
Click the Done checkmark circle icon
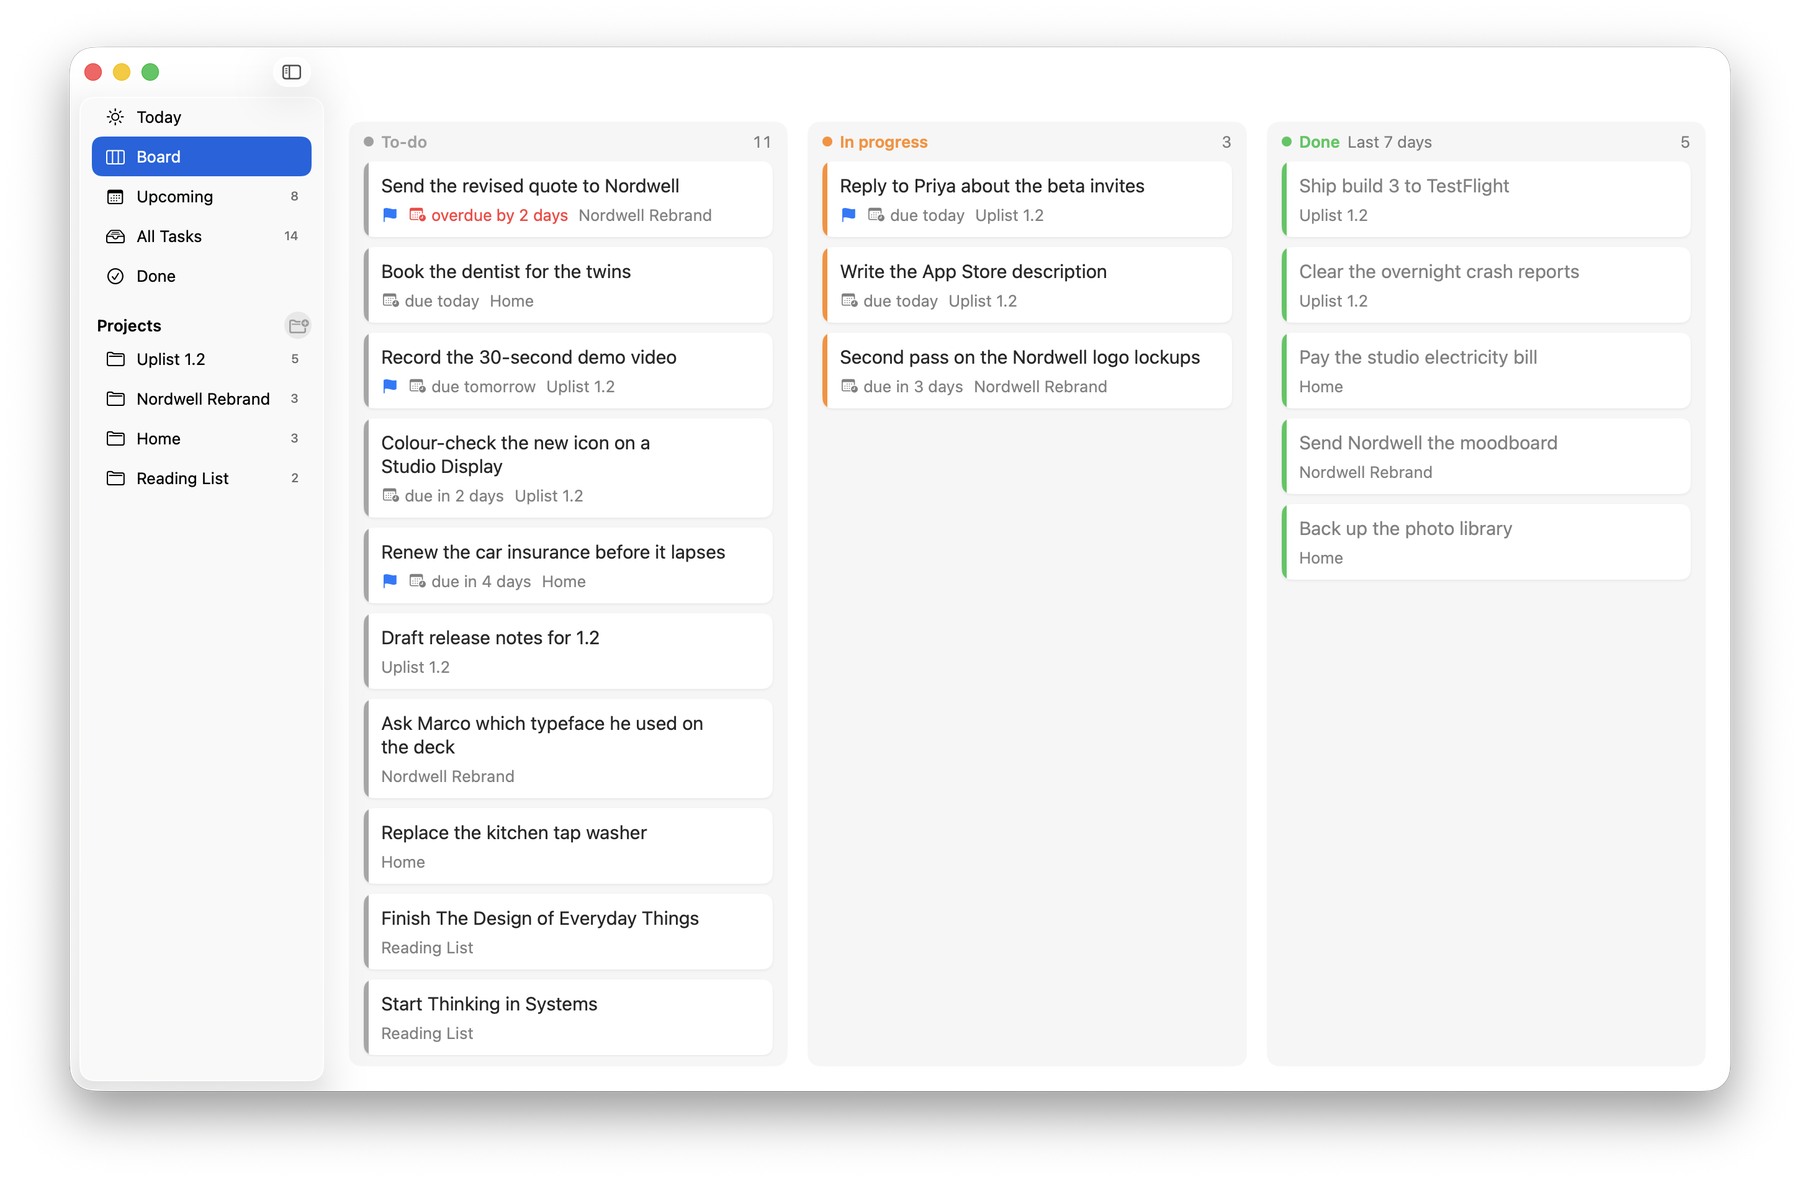[116, 276]
